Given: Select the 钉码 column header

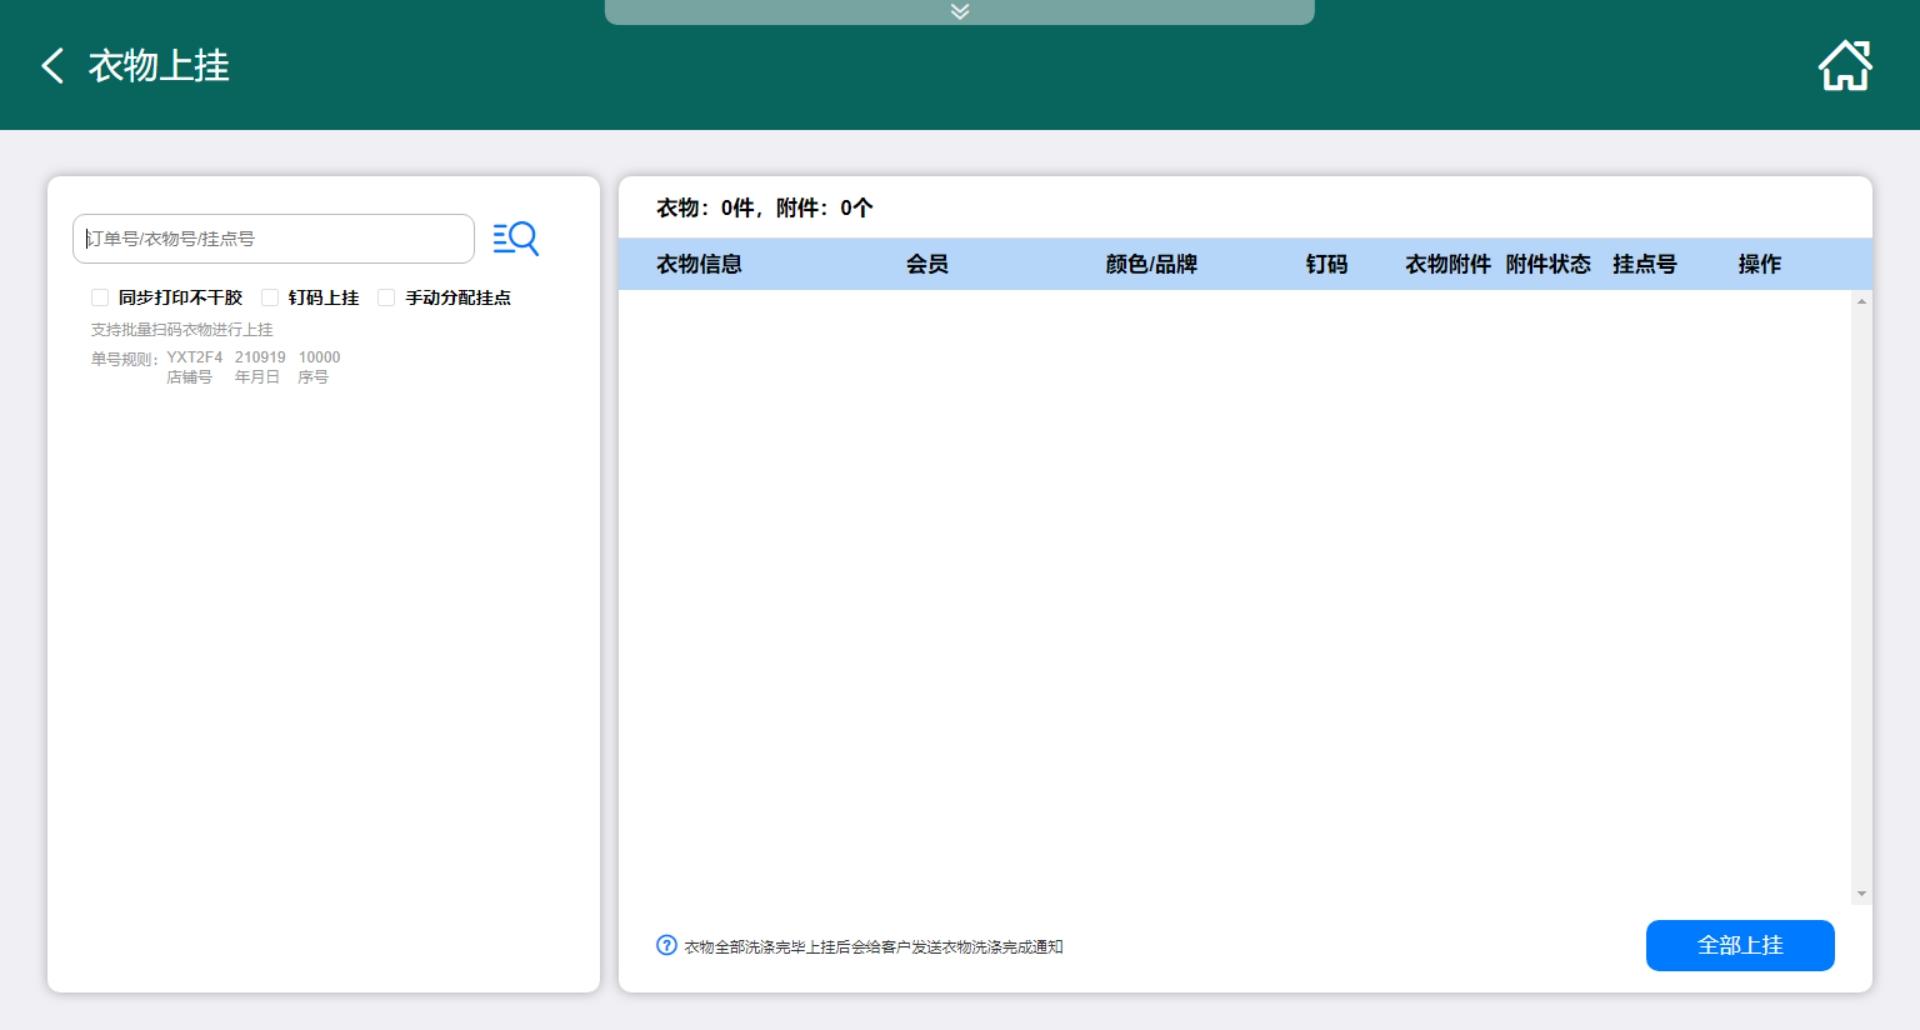Looking at the screenshot, I should click(1326, 264).
